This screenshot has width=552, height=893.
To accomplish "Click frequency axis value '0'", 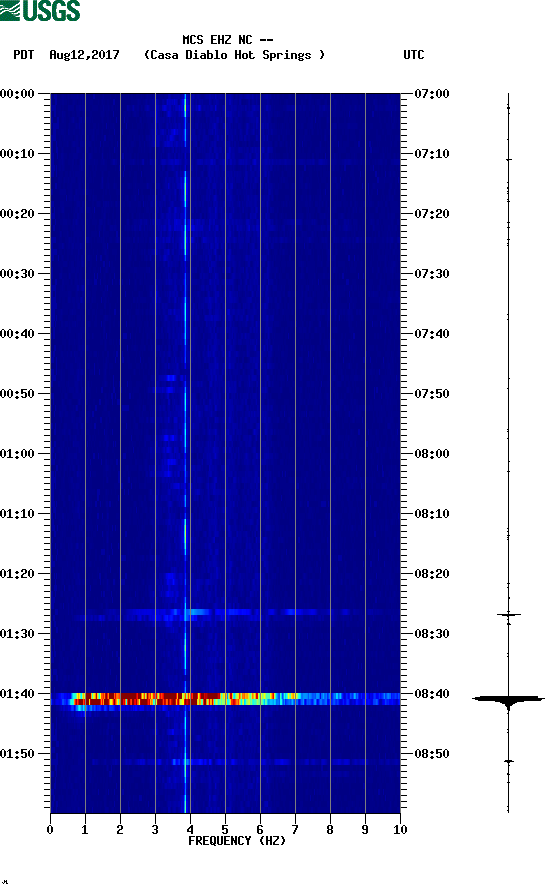I will (50, 830).
